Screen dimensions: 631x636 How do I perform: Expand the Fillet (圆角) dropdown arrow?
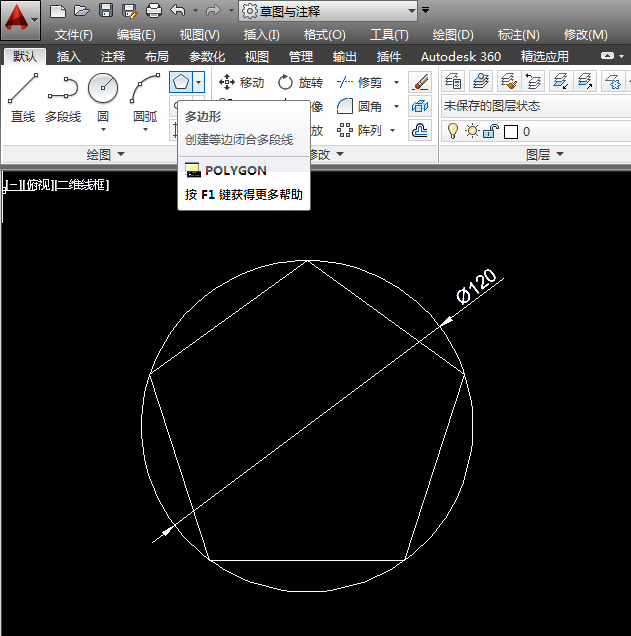[x=397, y=107]
